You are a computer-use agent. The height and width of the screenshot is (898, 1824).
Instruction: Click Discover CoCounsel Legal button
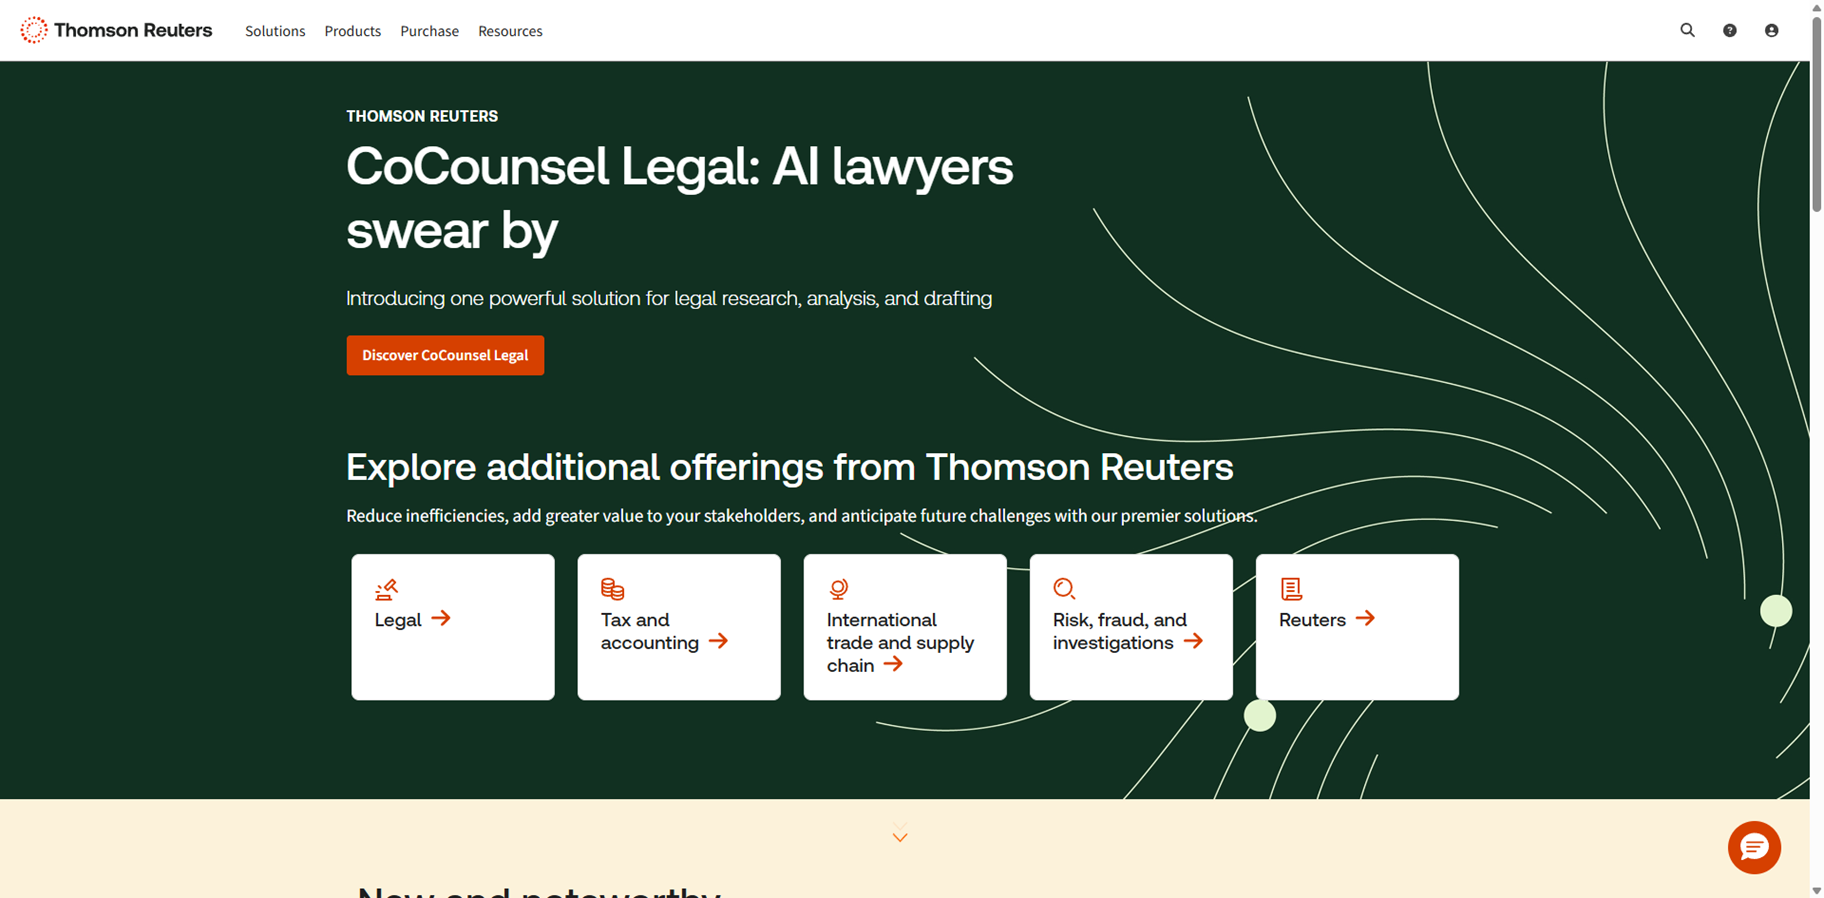click(x=445, y=355)
